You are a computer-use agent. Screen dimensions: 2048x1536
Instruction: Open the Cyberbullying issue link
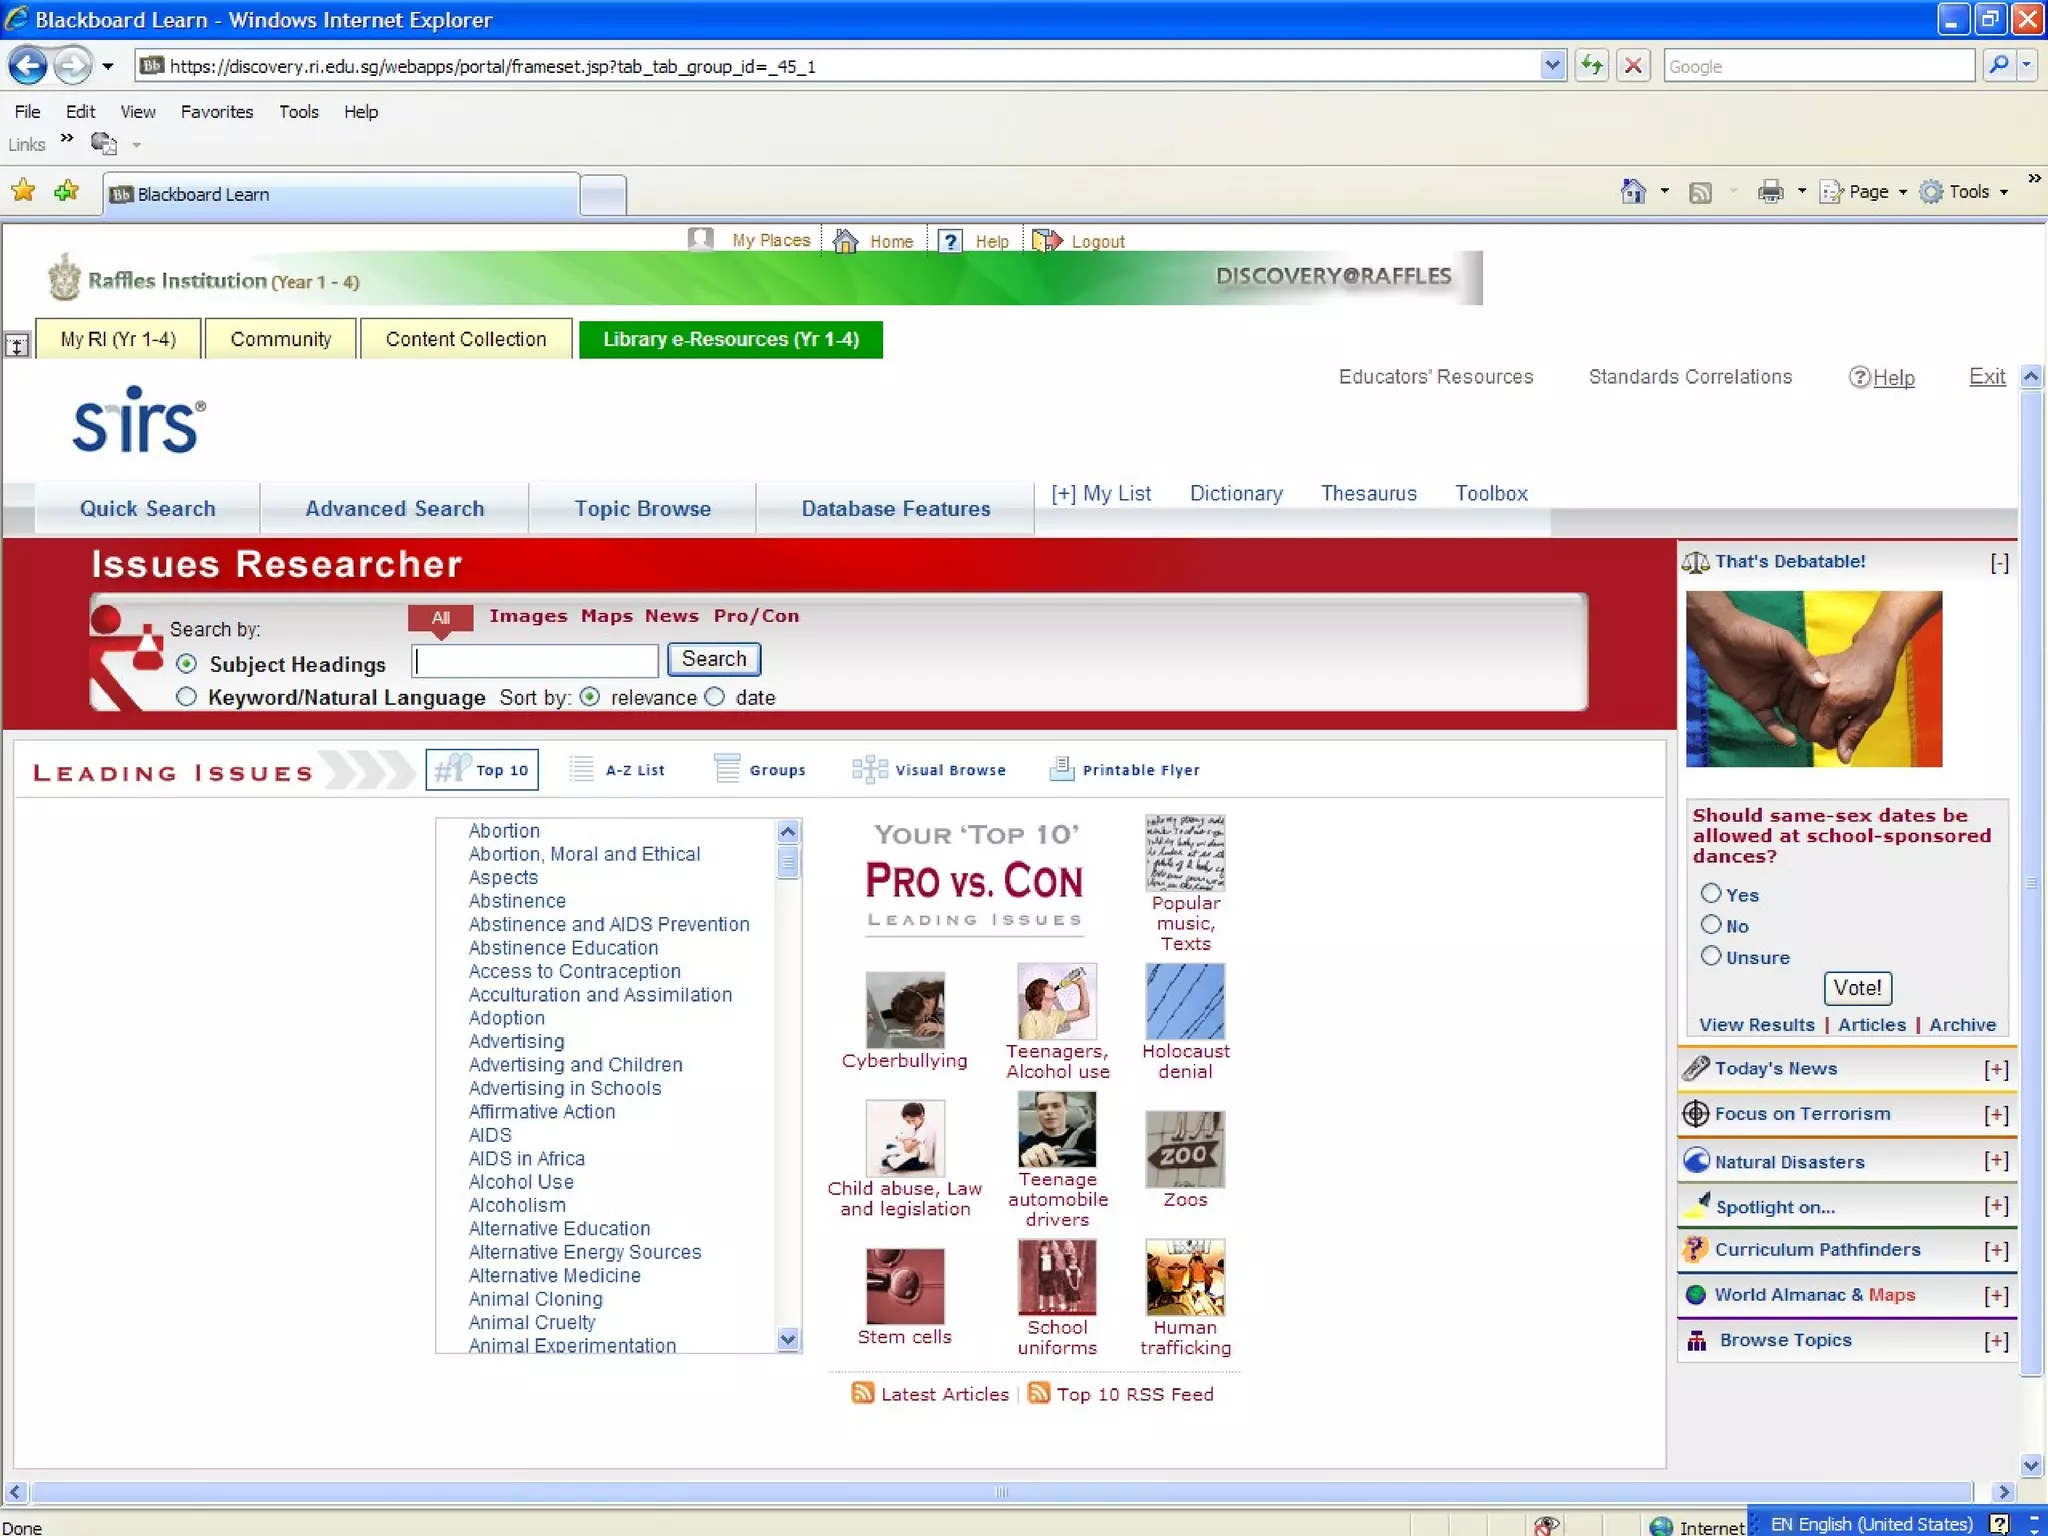point(904,1060)
